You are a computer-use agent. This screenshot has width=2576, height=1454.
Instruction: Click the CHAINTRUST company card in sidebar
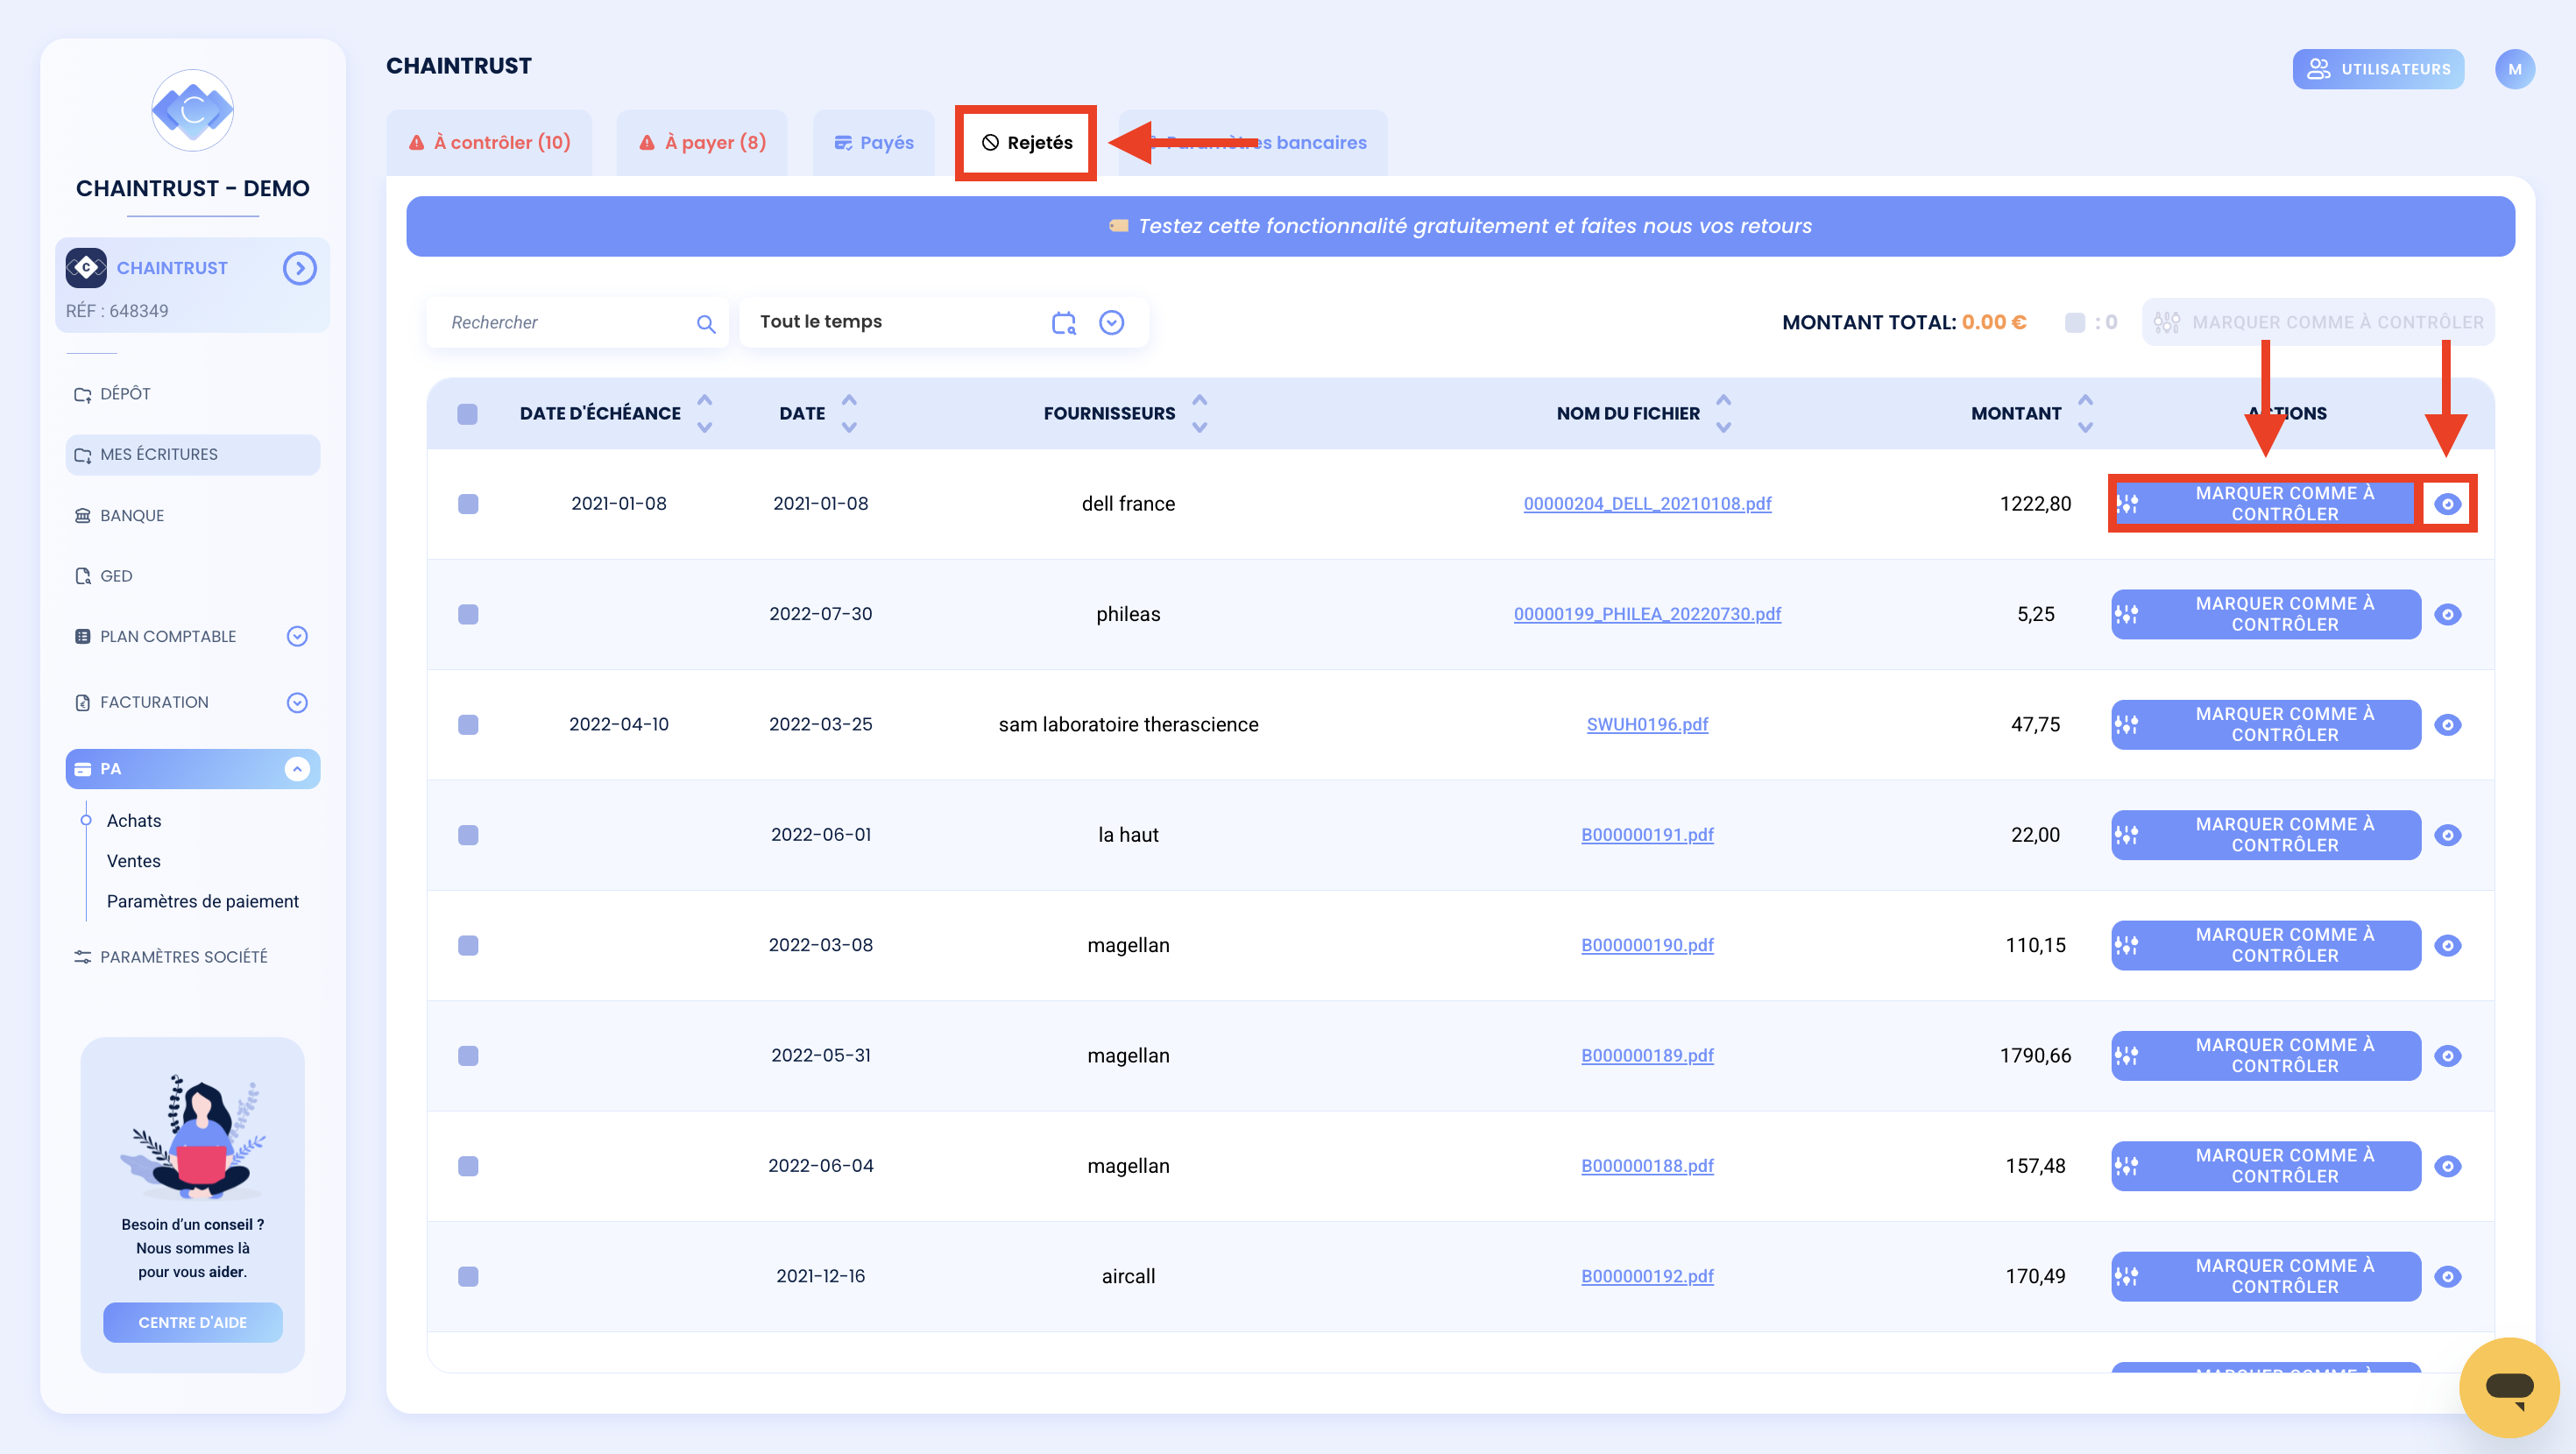193,285
